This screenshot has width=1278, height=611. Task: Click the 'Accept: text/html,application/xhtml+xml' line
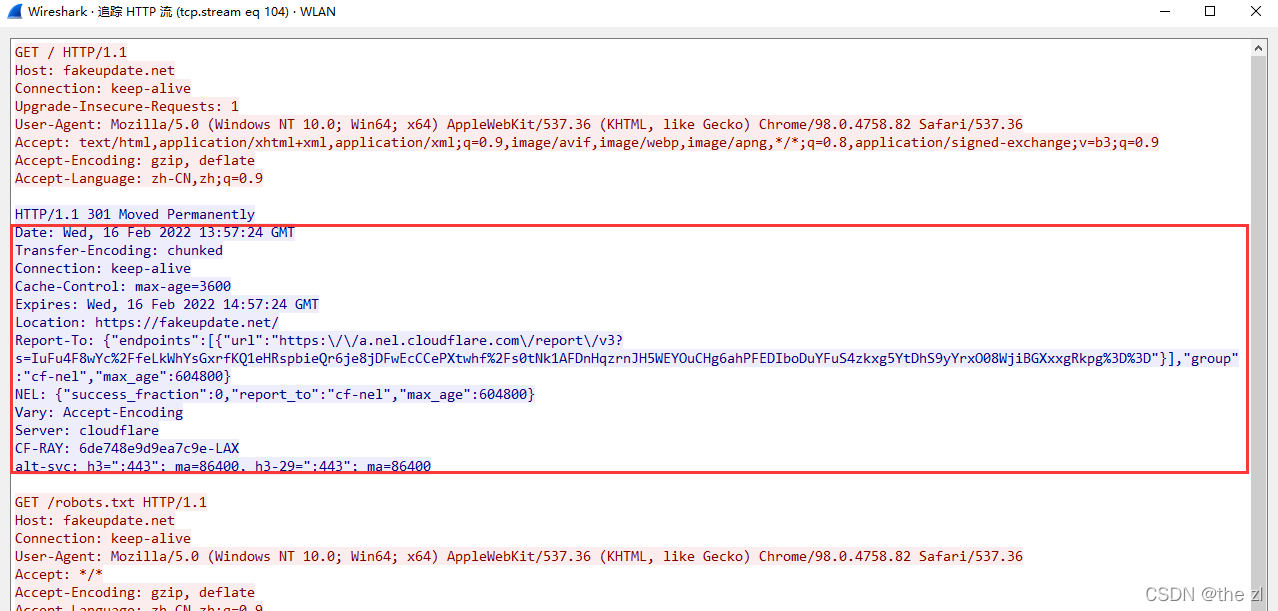tap(587, 142)
